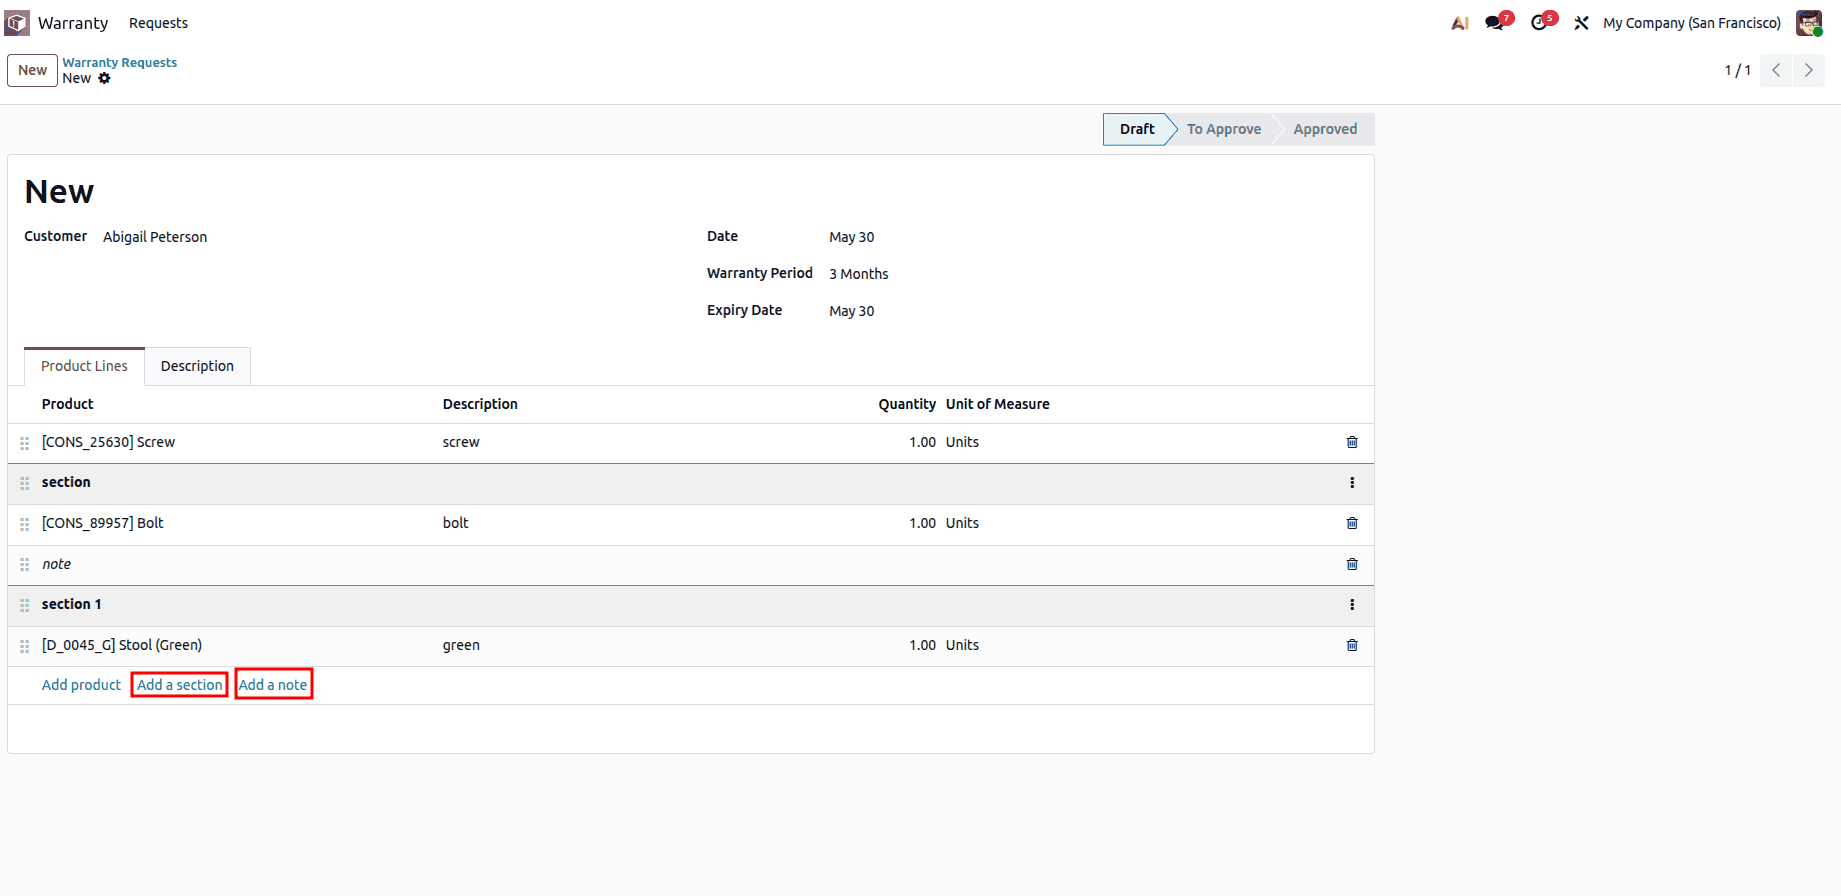Grab the drag handle of Screw row
1841x896 pixels.
[25, 443]
